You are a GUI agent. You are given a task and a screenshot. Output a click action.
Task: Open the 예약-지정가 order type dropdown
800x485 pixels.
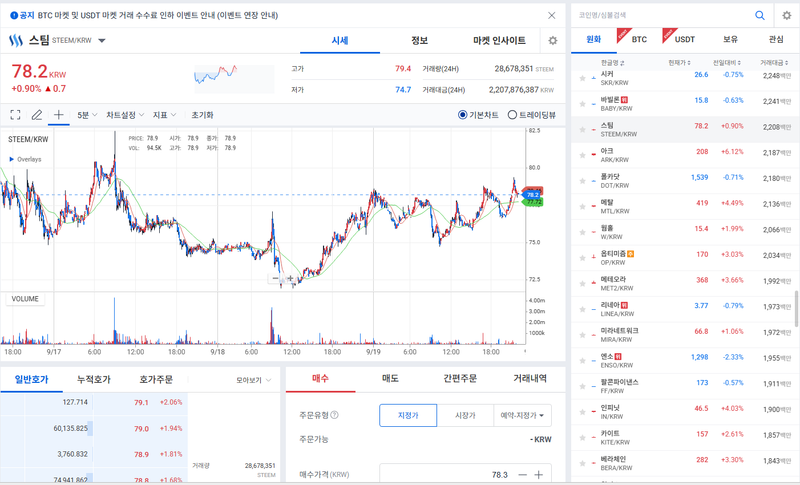522,415
